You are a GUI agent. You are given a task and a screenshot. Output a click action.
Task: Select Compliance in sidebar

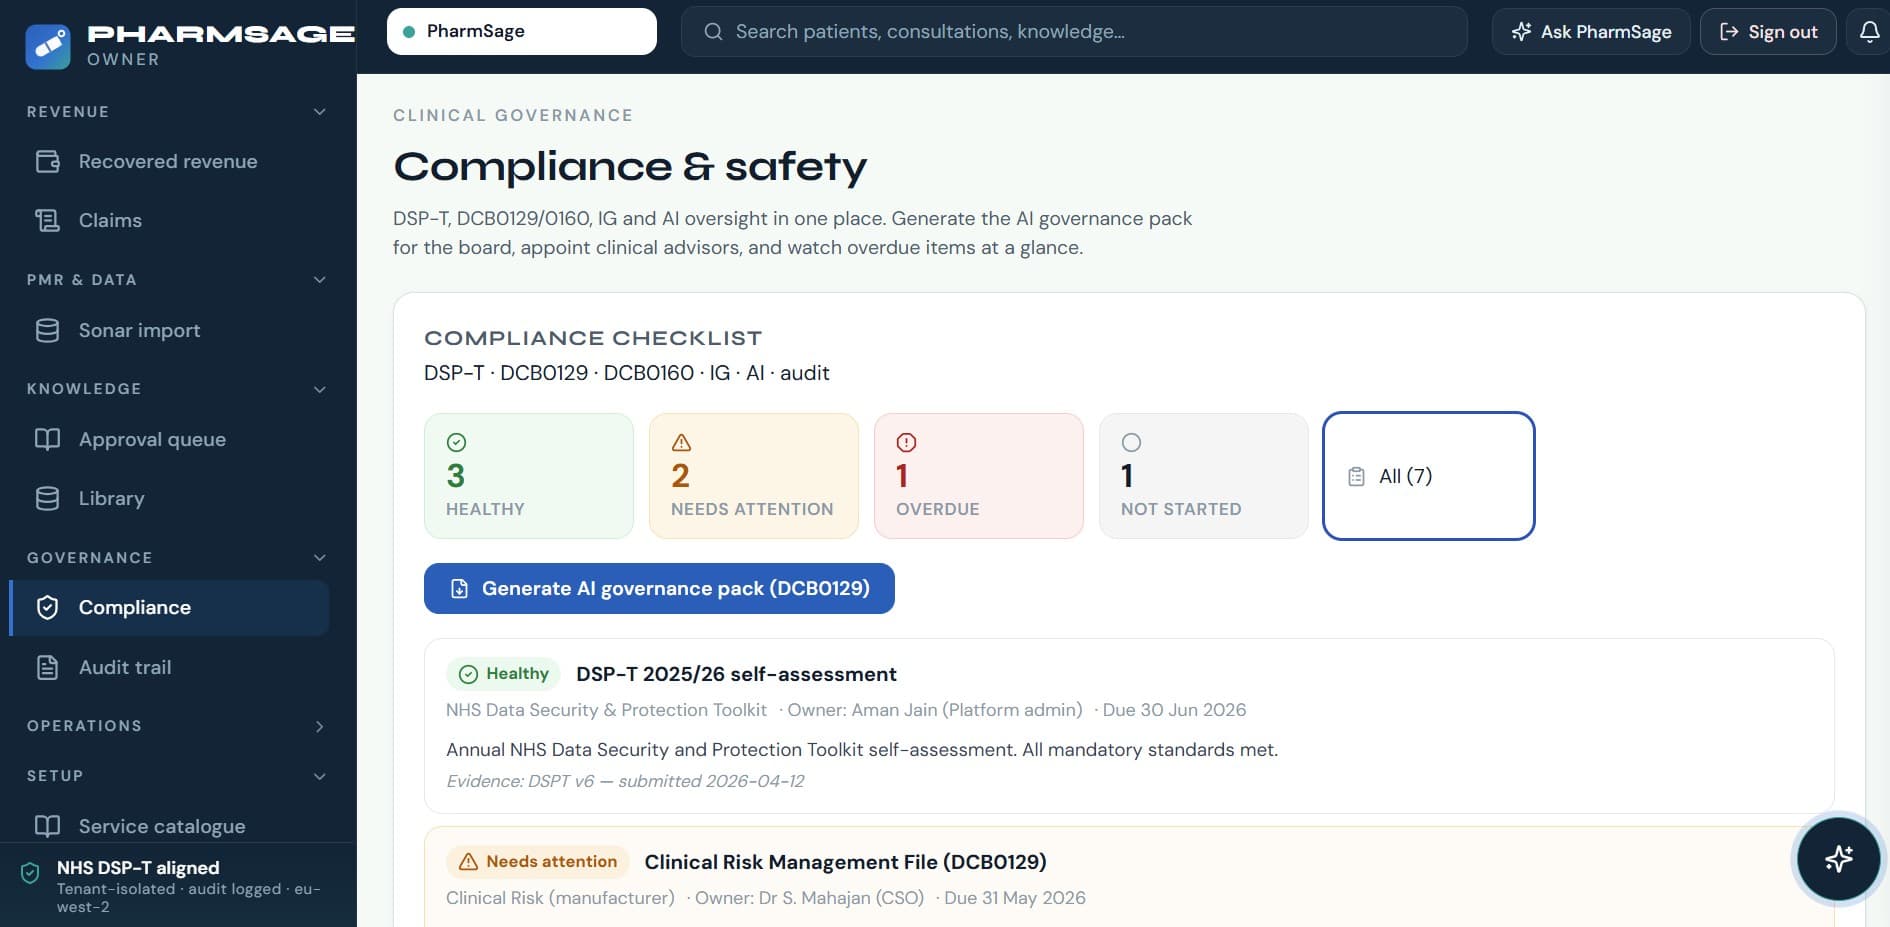pos(169,607)
